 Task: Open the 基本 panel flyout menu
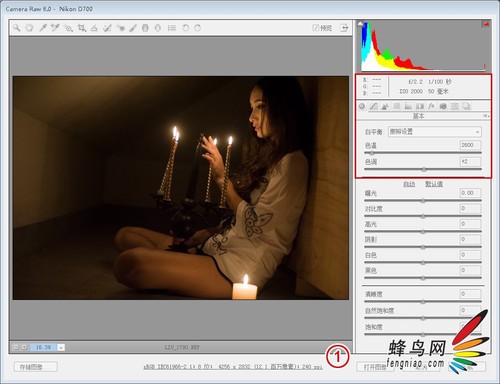(486, 116)
